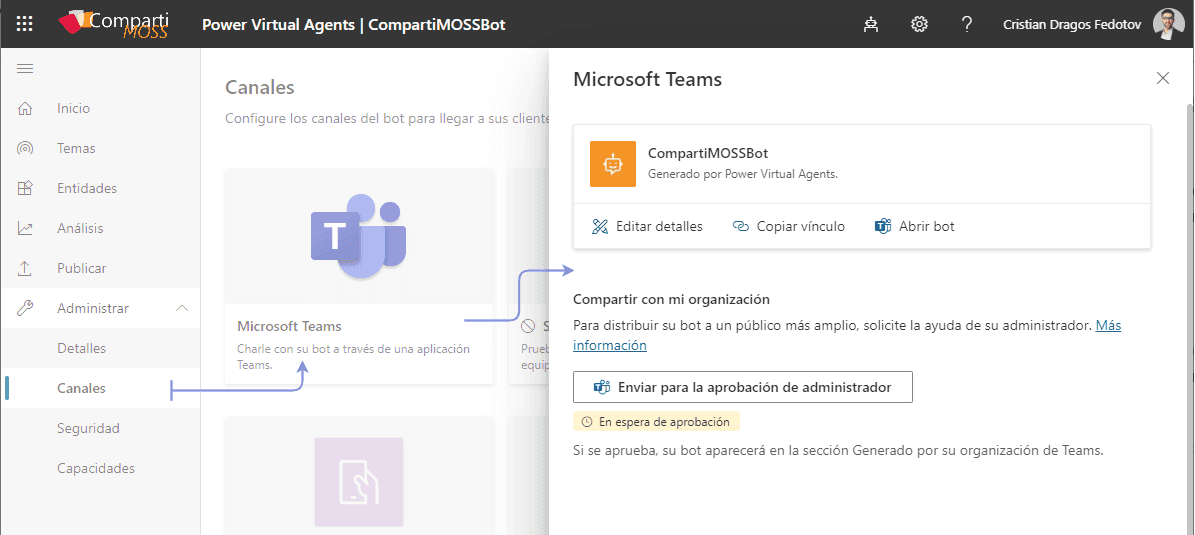Screen dimensions: 1195x535
Task: Click Abrir bot button
Action: coord(915,226)
